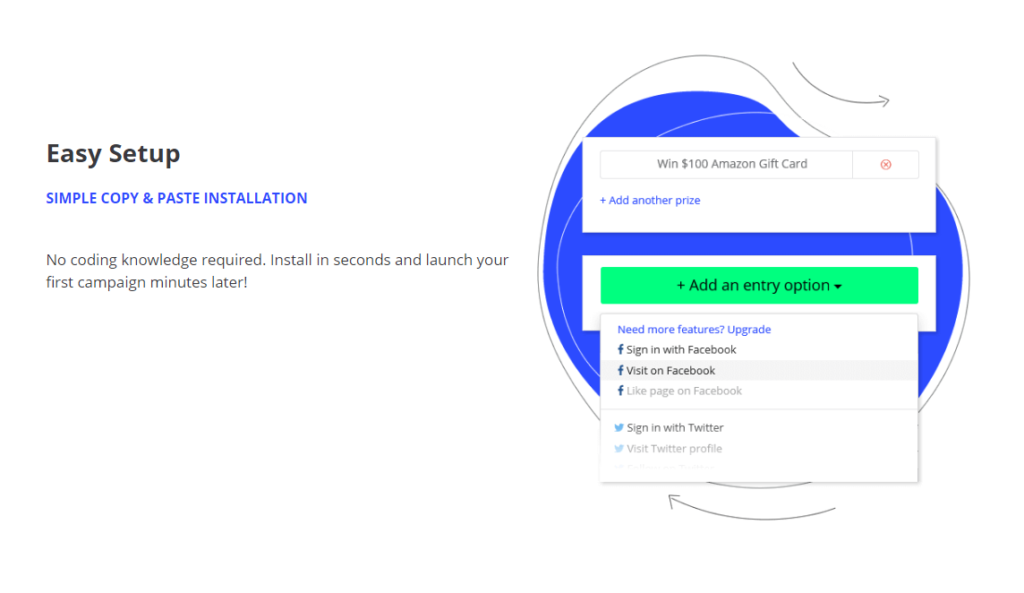Click the red remove prize icon

[885, 164]
